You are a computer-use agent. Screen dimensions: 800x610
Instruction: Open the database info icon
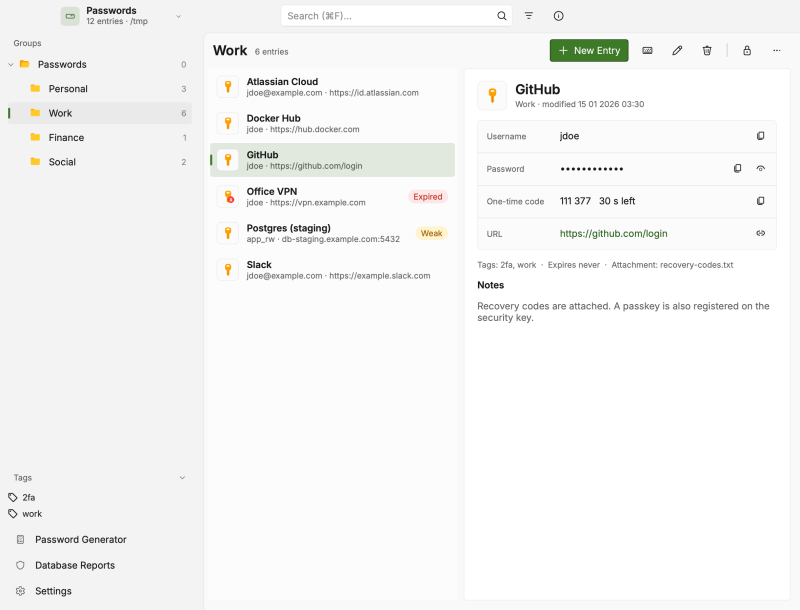[x=558, y=16]
